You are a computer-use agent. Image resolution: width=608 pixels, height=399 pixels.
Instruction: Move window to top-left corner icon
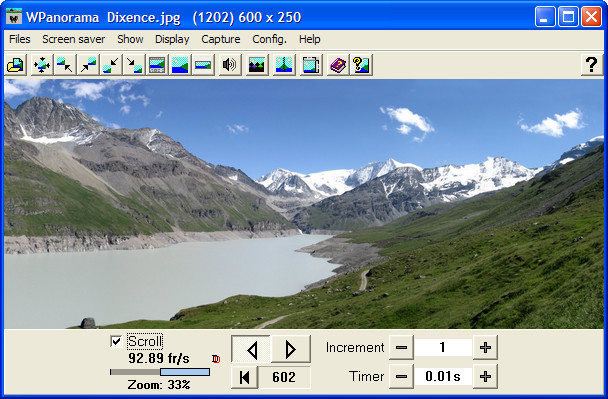(65, 64)
